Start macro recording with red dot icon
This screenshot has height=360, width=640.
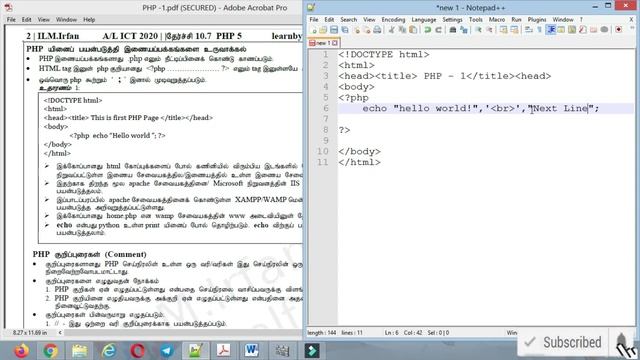click(x=619, y=30)
